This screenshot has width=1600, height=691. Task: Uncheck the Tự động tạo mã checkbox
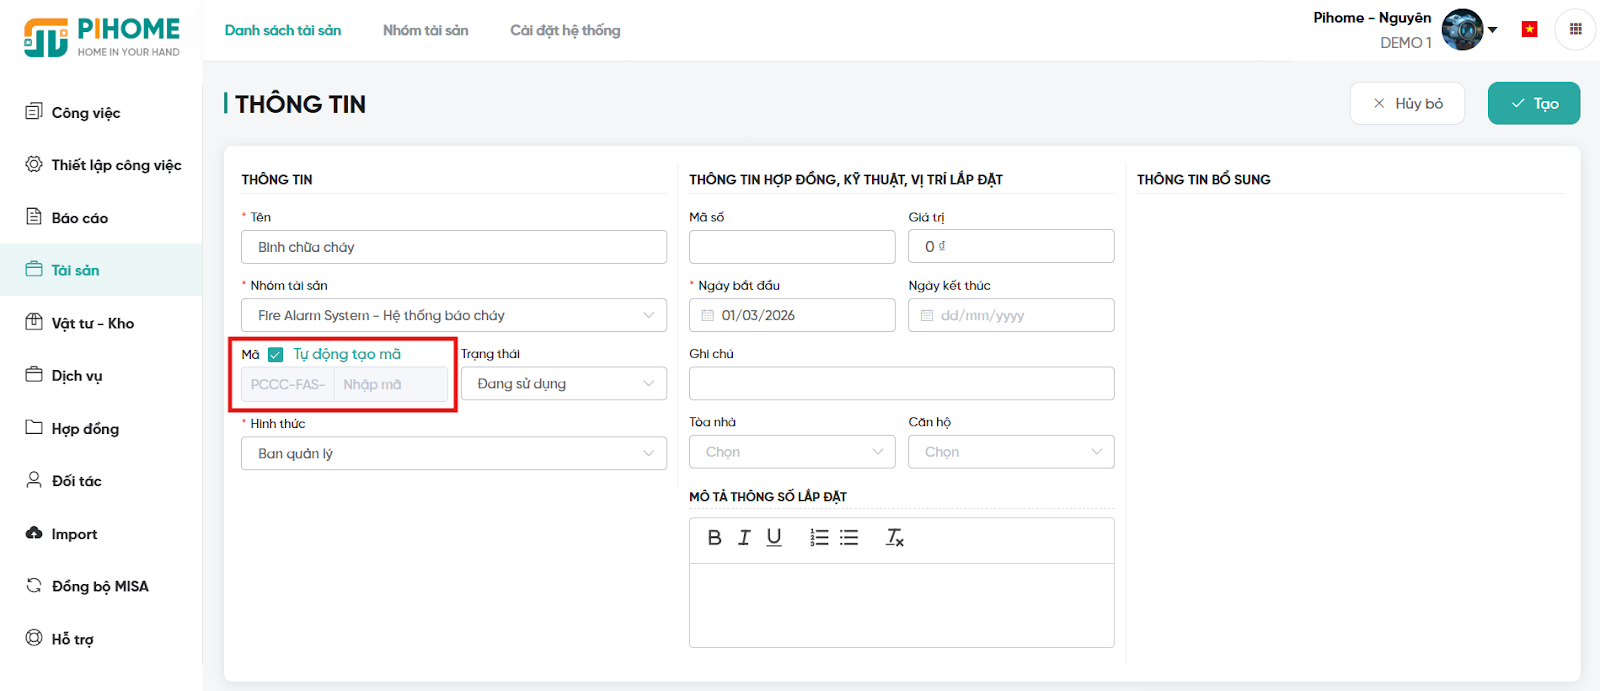pyautogui.click(x=276, y=355)
